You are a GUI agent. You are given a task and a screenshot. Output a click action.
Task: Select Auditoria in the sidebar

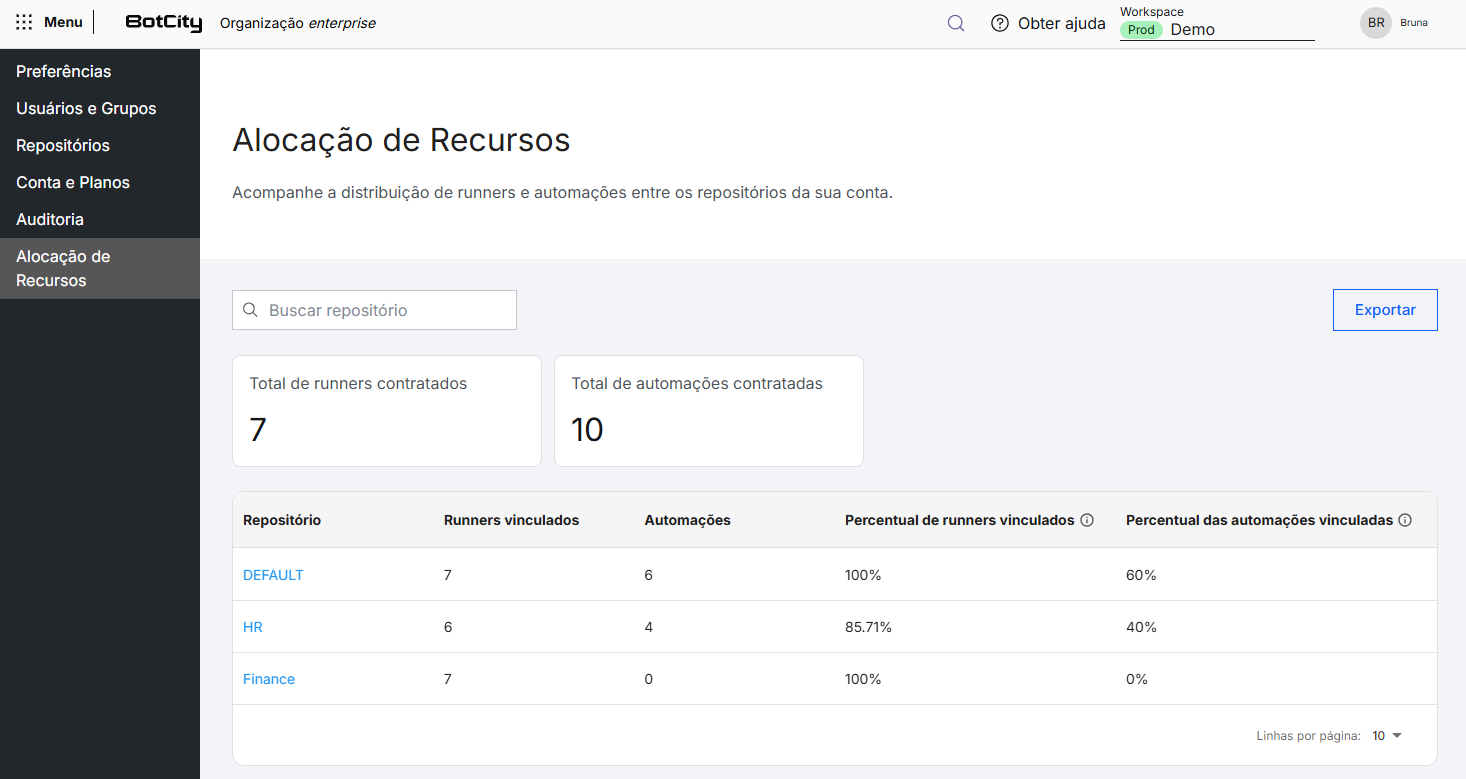coord(100,219)
